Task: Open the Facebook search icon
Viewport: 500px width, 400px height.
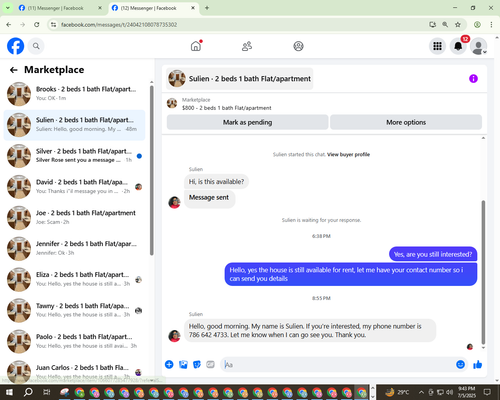Action: pos(36,46)
